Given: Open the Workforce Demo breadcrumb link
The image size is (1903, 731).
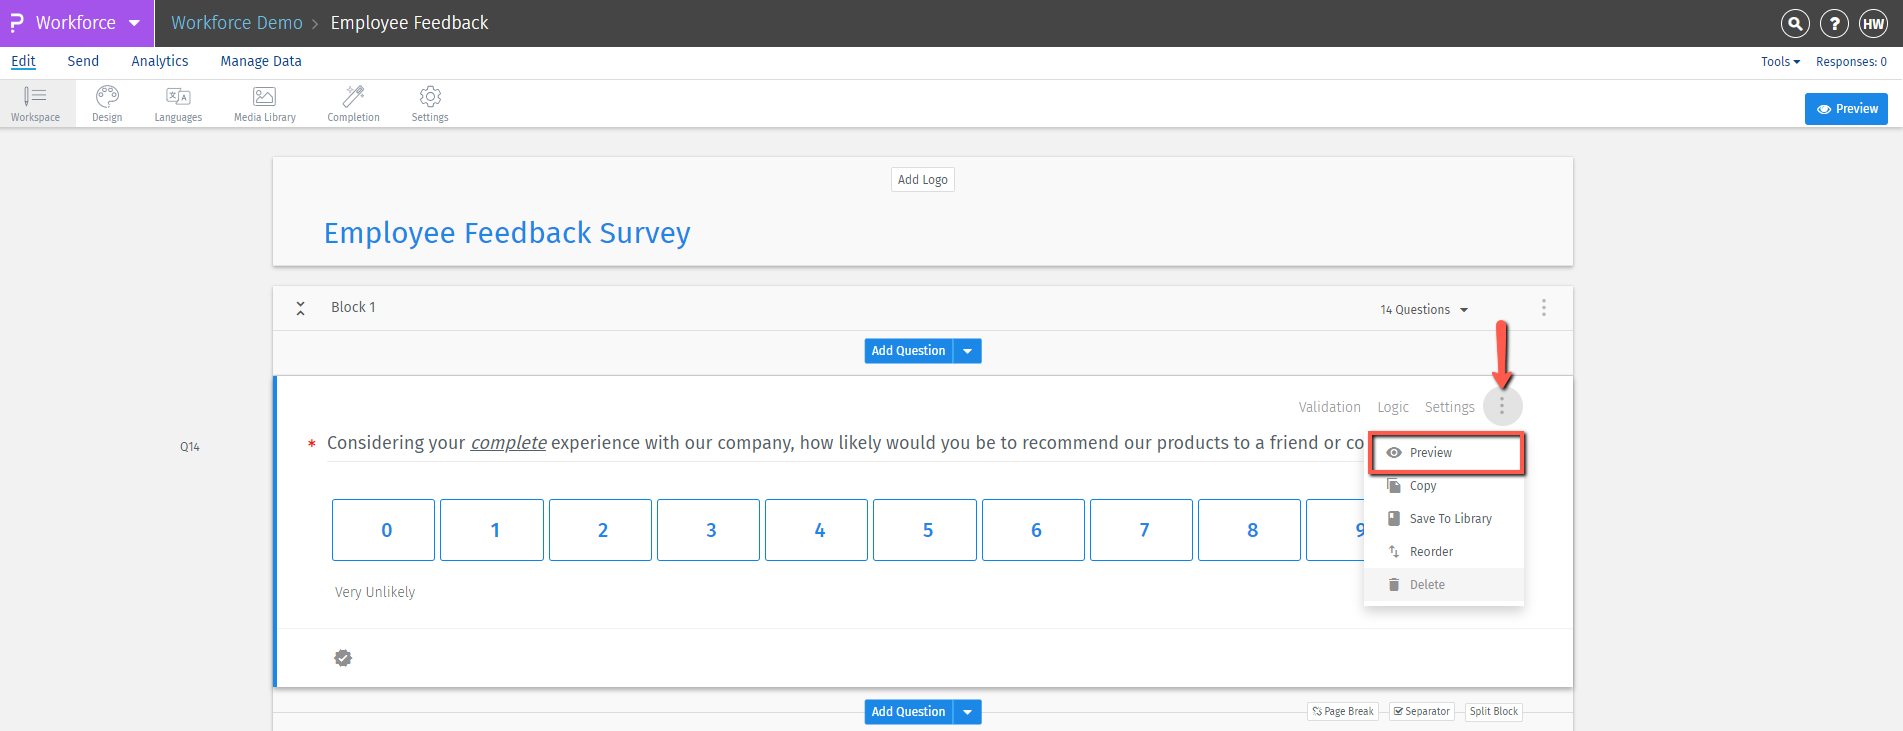Looking at the screenshot, I should coord(237,23).
